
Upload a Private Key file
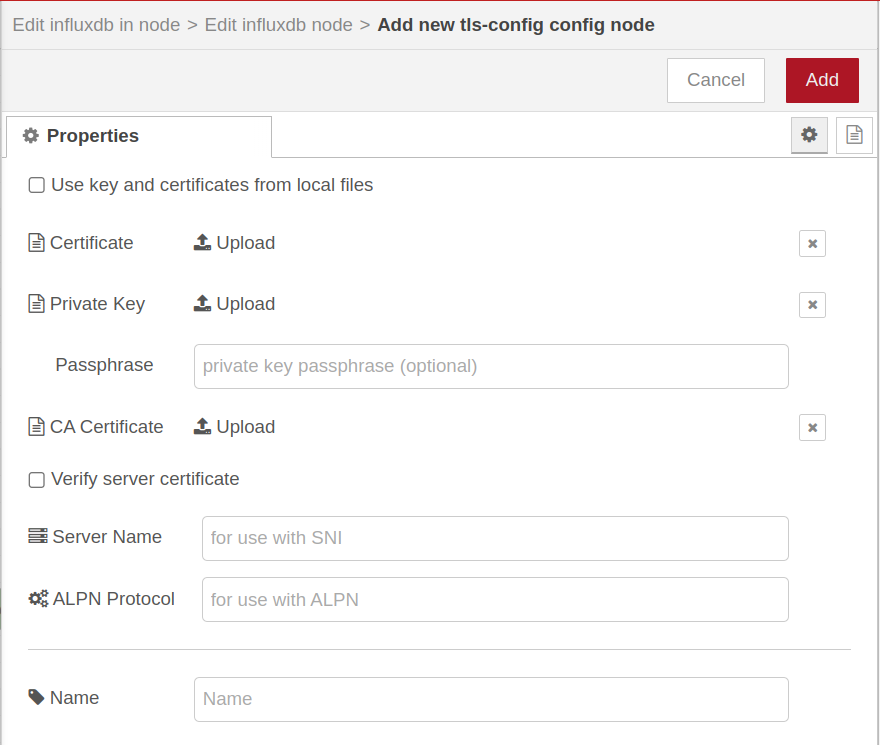point(234,304)
